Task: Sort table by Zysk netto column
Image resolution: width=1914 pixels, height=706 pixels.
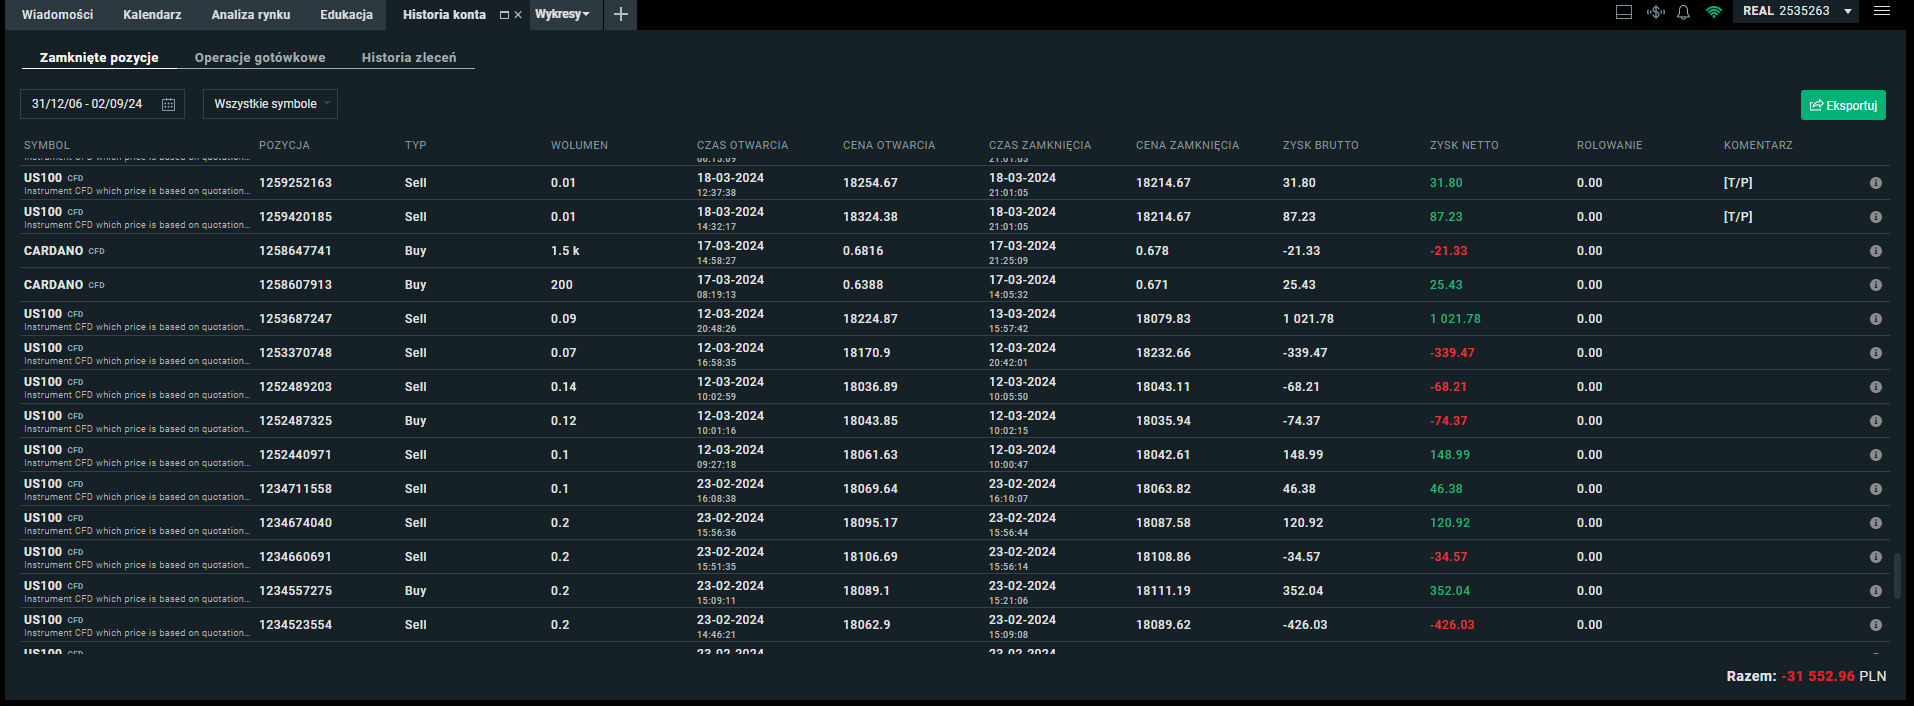Action: tap(1464, 146)
